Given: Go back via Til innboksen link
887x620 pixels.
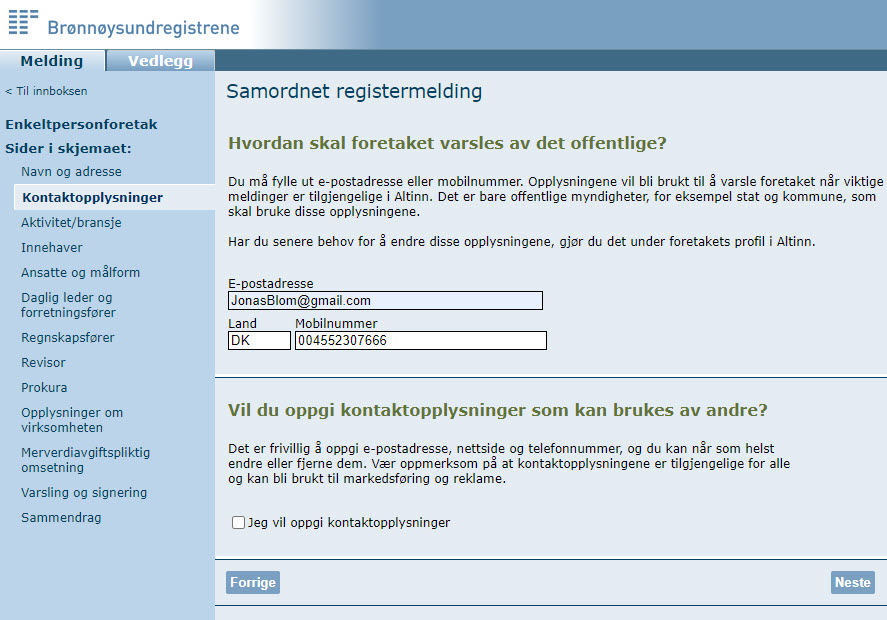Looking at the screenshot, I should point(46,91).
